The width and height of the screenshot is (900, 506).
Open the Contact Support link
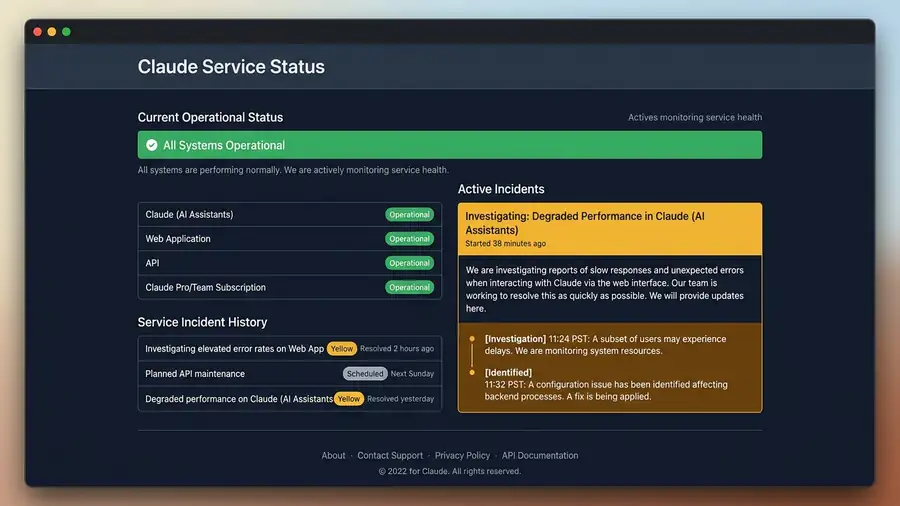point(390,456)
